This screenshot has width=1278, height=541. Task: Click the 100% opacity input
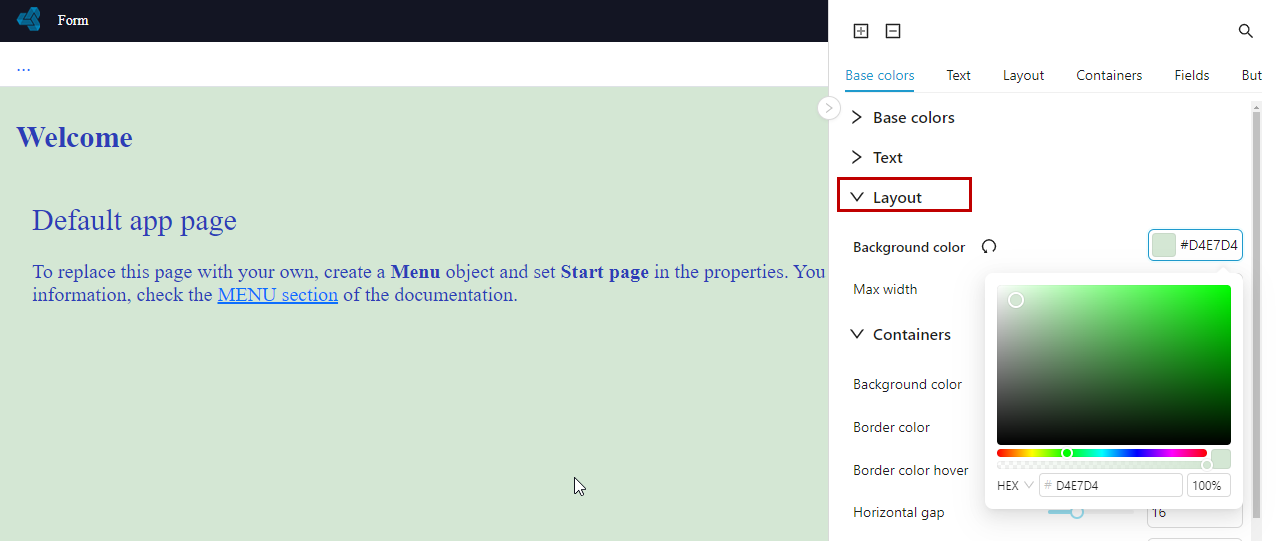point(1208,485)
